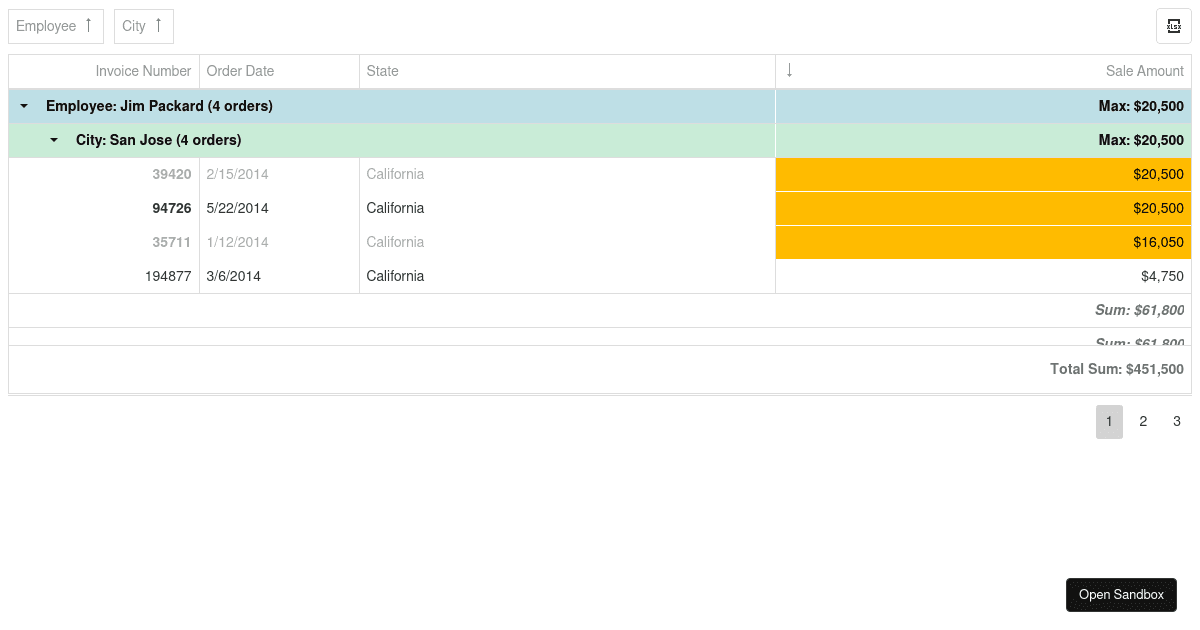The width and height of the screenshot is (1200, 630).
Task: Sort by Order Date column header
Action: click(x=240, y=71)
